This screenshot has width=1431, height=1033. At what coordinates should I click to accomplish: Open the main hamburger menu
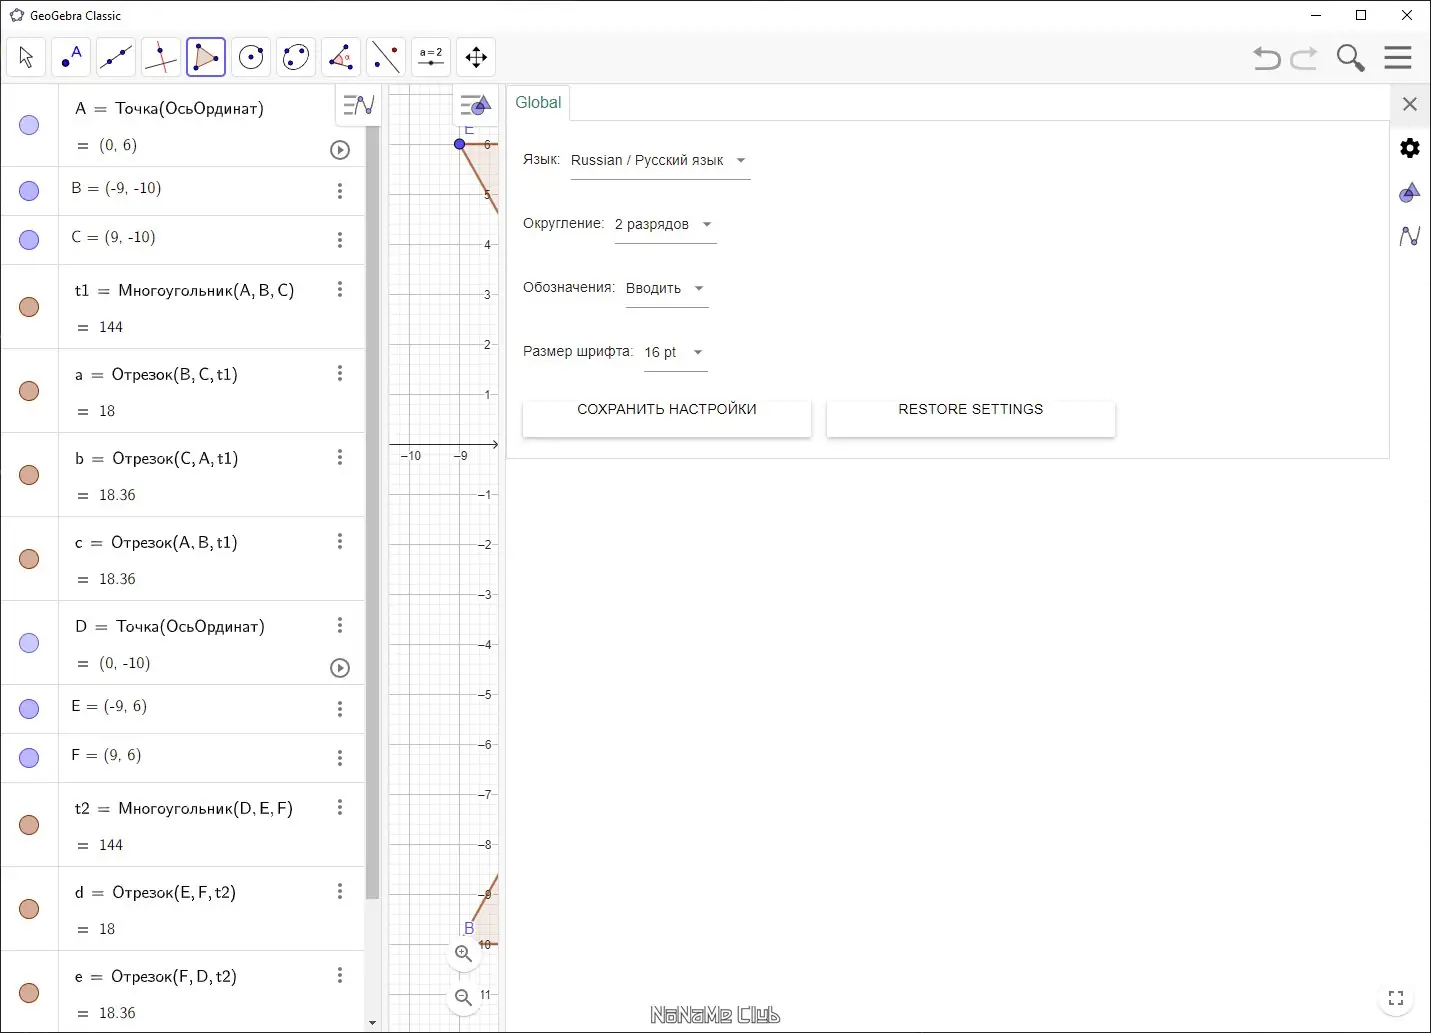click(x=1398, y=58)
